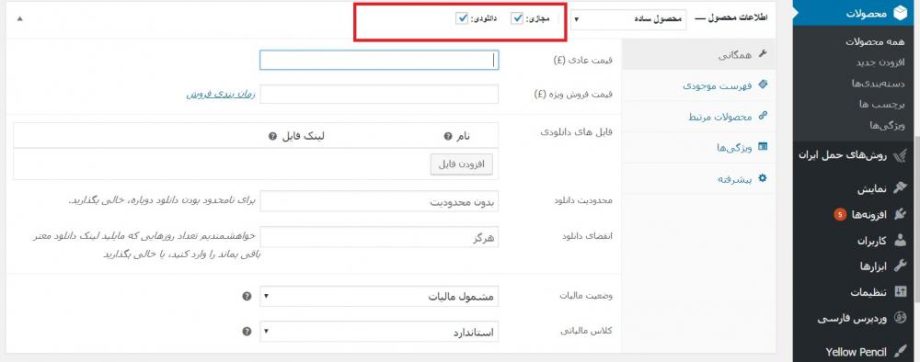920x362 pixels.
Task: Click the Plugins plug icon
Action: click(x=899, y=215)
